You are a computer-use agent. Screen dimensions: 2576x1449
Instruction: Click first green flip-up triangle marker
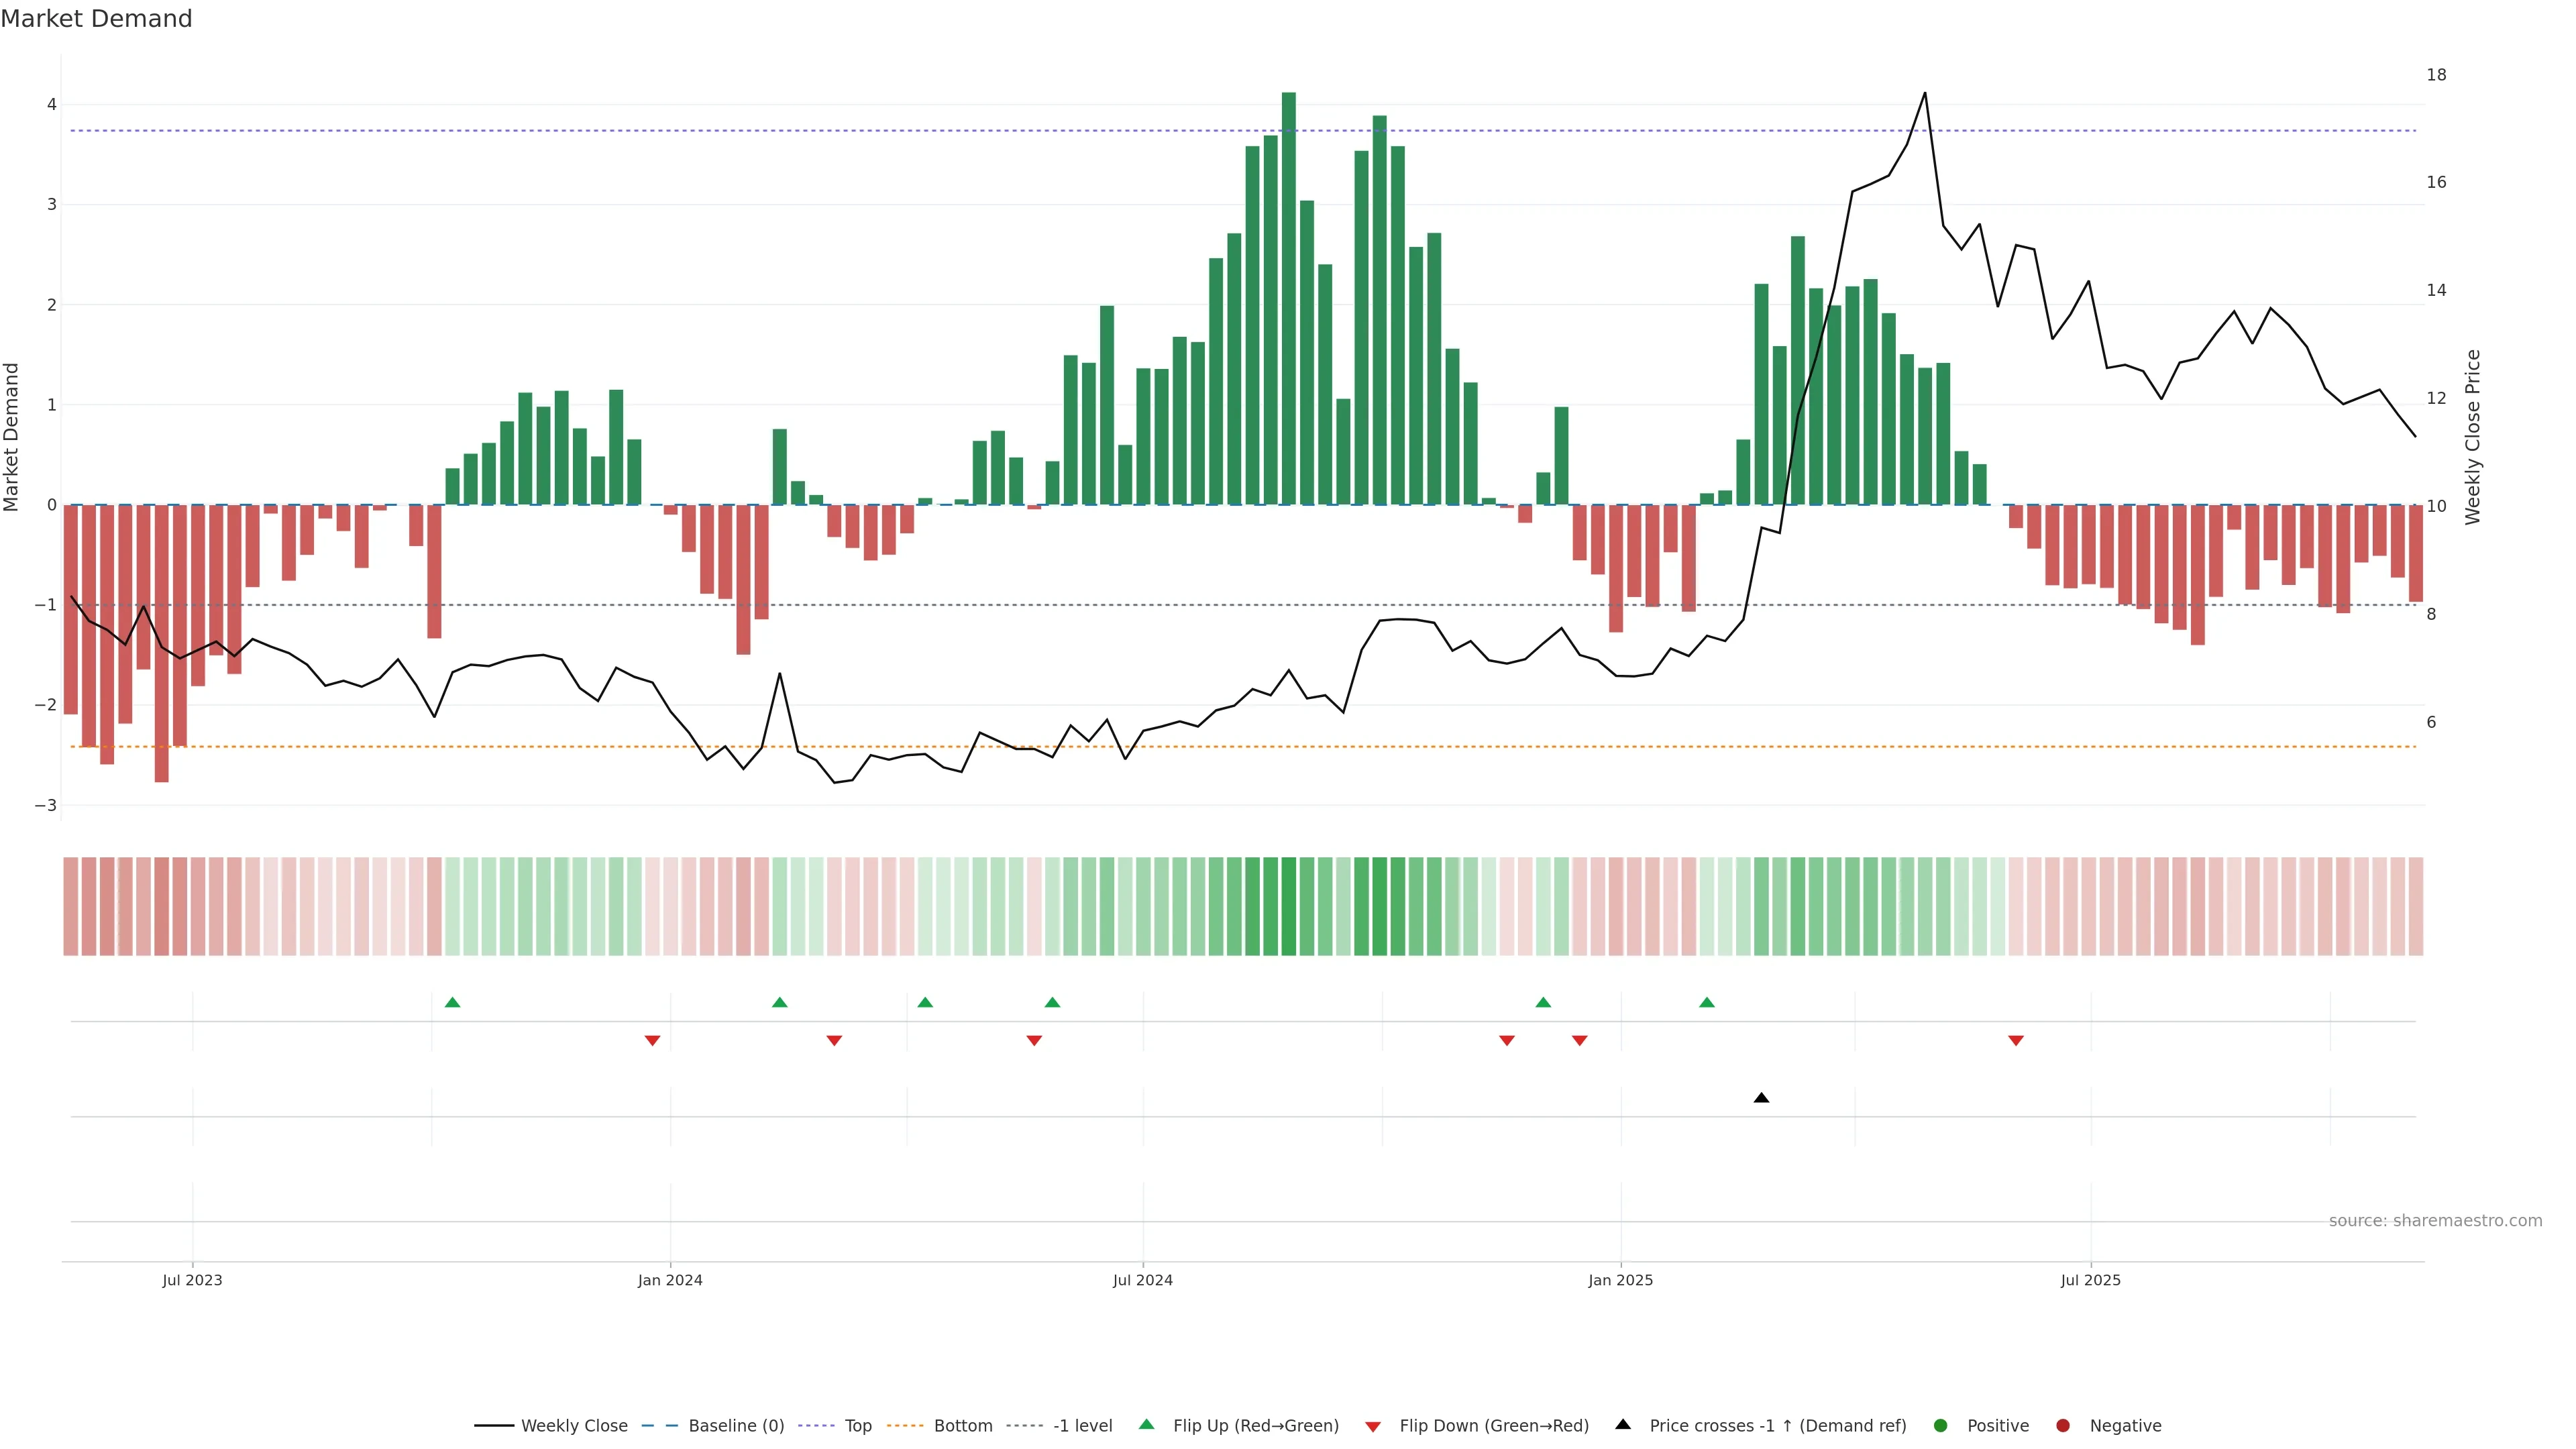tap(452, 1002)
